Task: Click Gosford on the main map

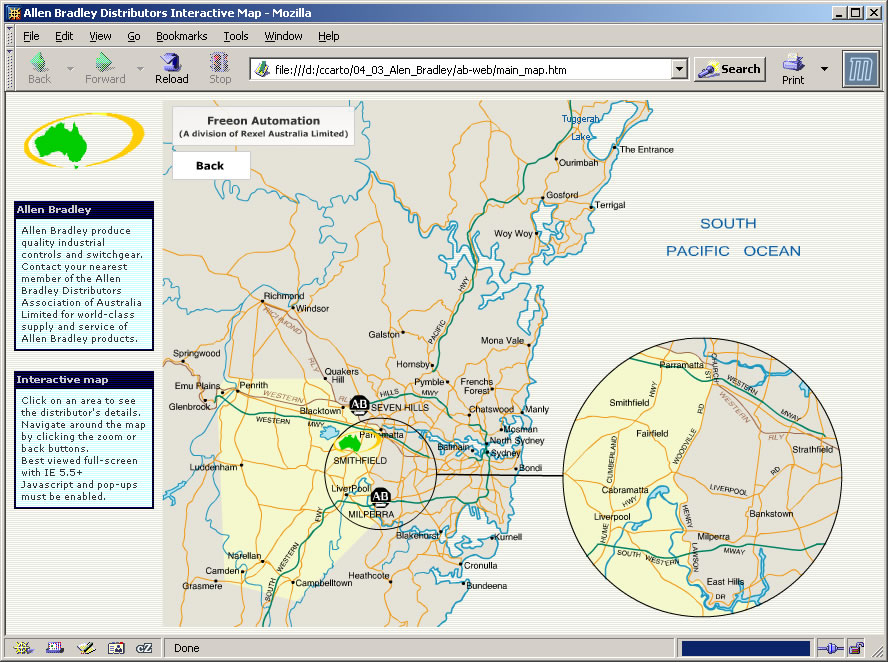Action: (x=562, y=195)
